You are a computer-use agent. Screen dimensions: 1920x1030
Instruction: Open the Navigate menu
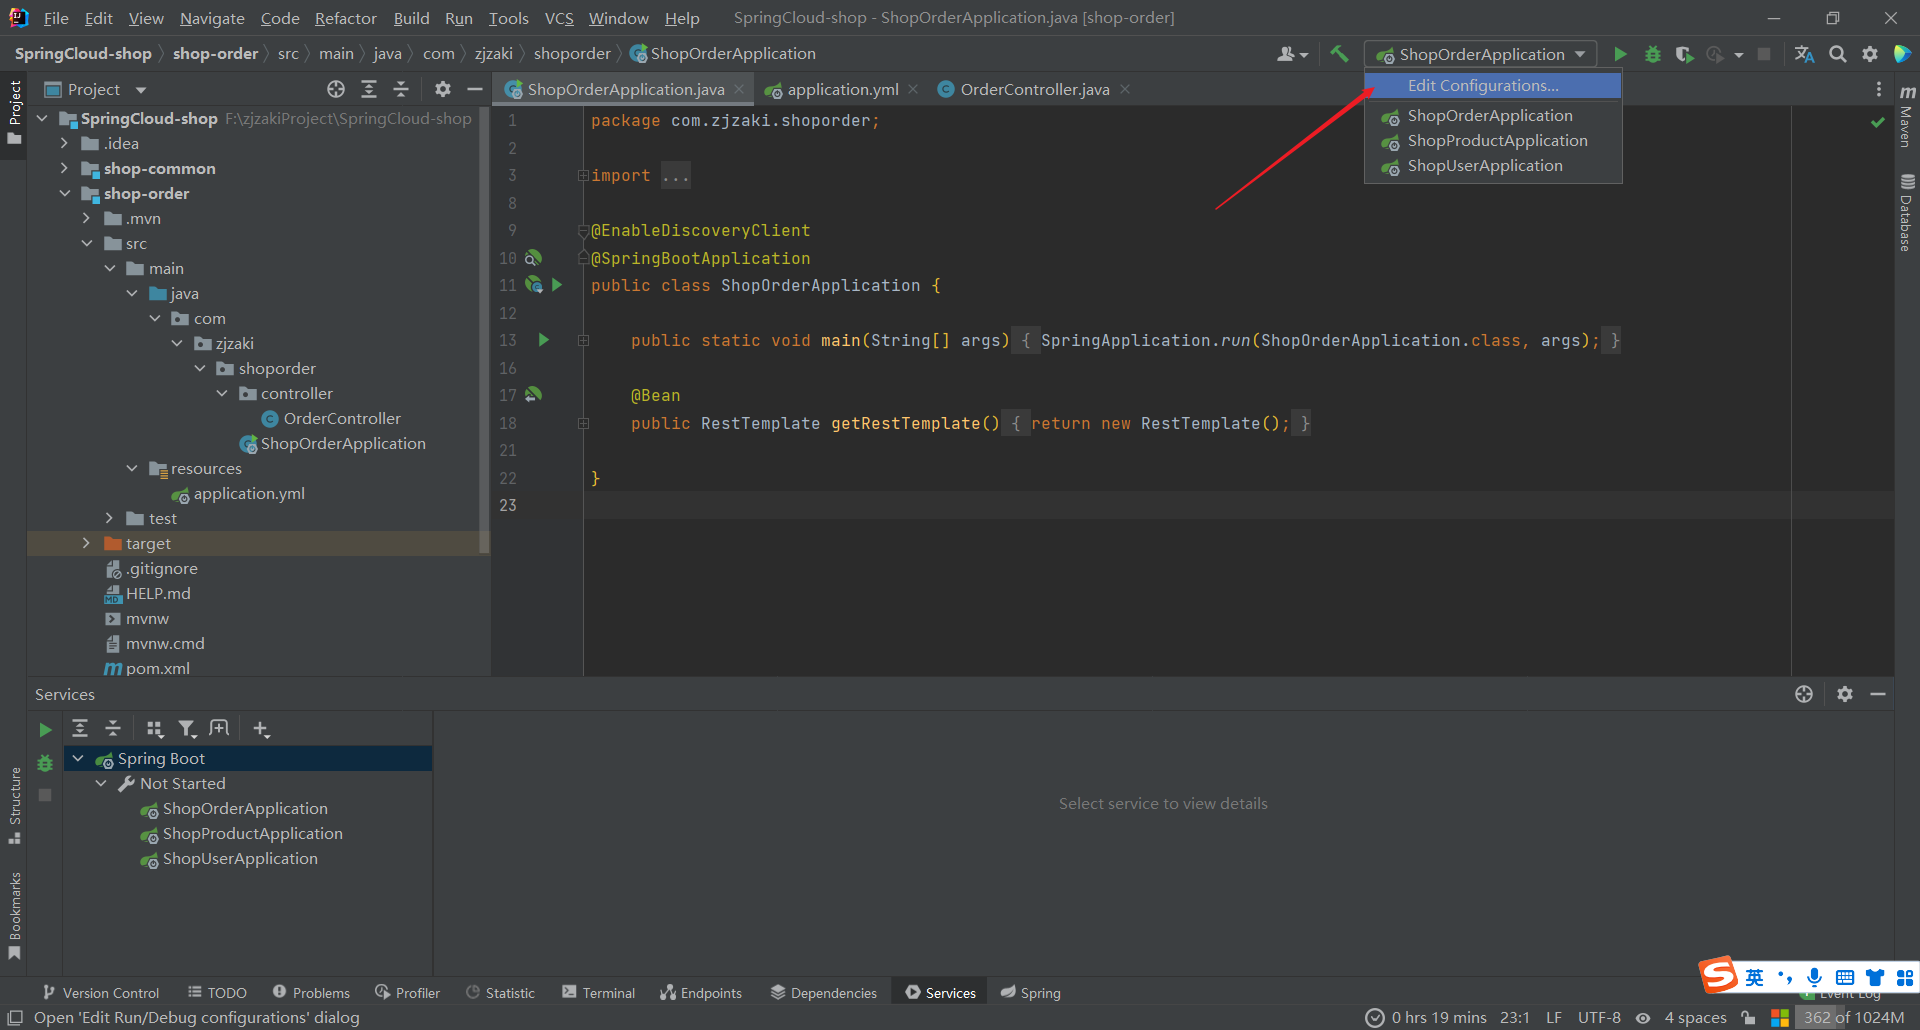pos(212,18)
